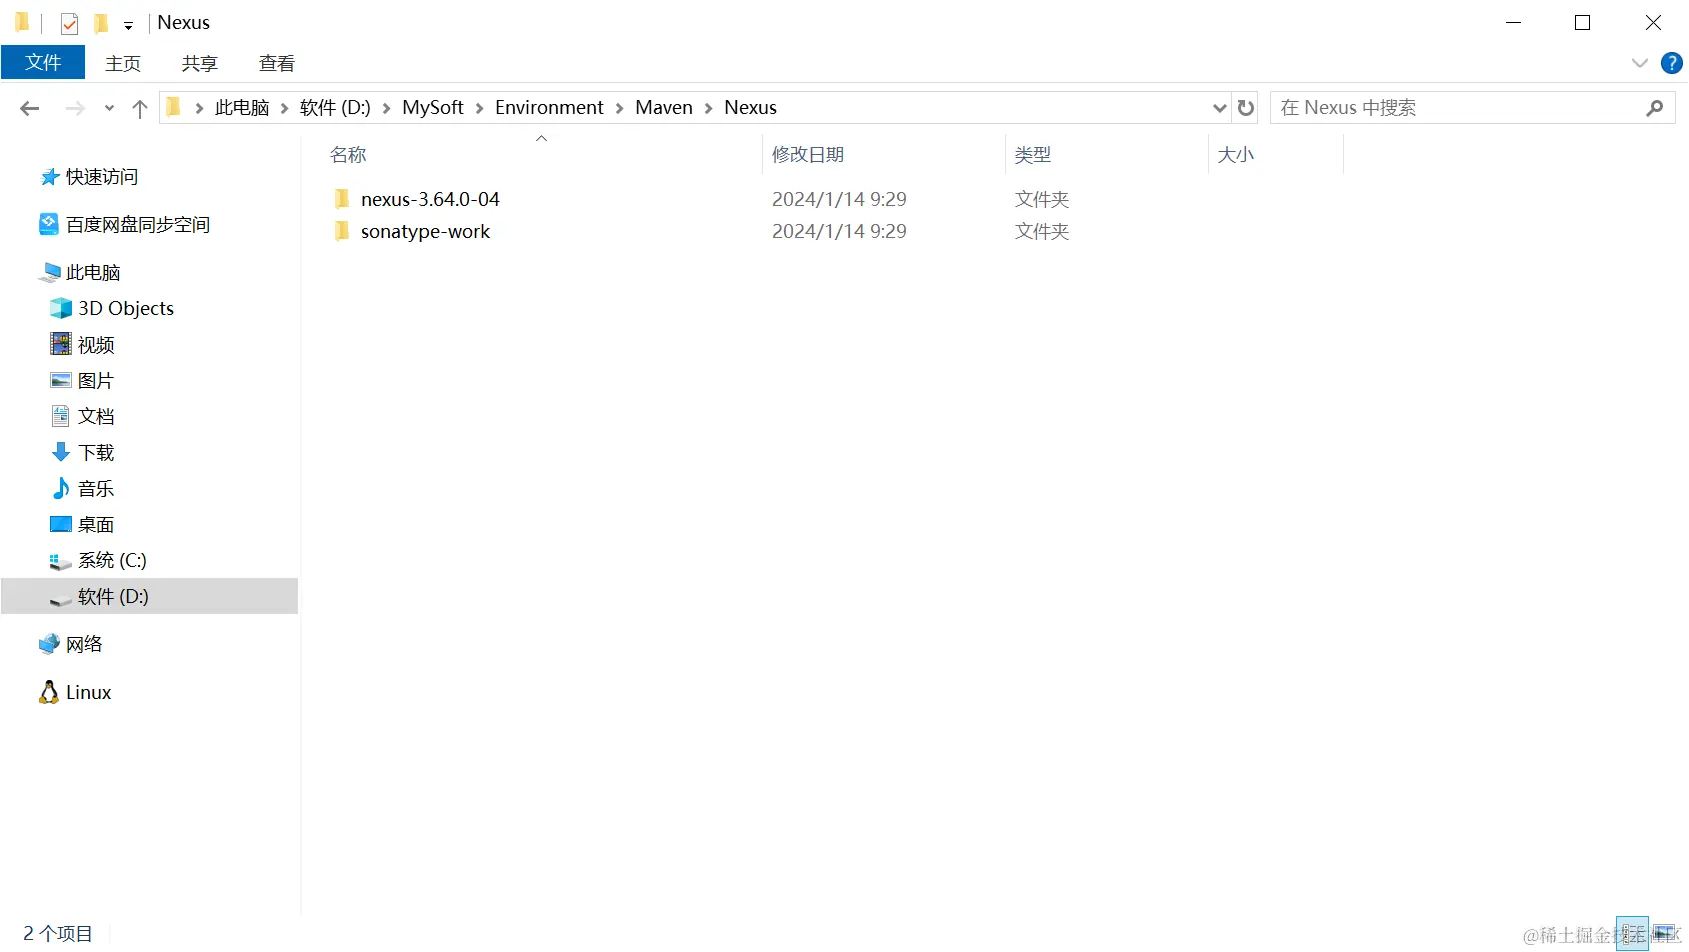The height and width of the screenshot is (952, 1689).
Task: Open the address bar history dropdown
Action: coord(1219,108)
